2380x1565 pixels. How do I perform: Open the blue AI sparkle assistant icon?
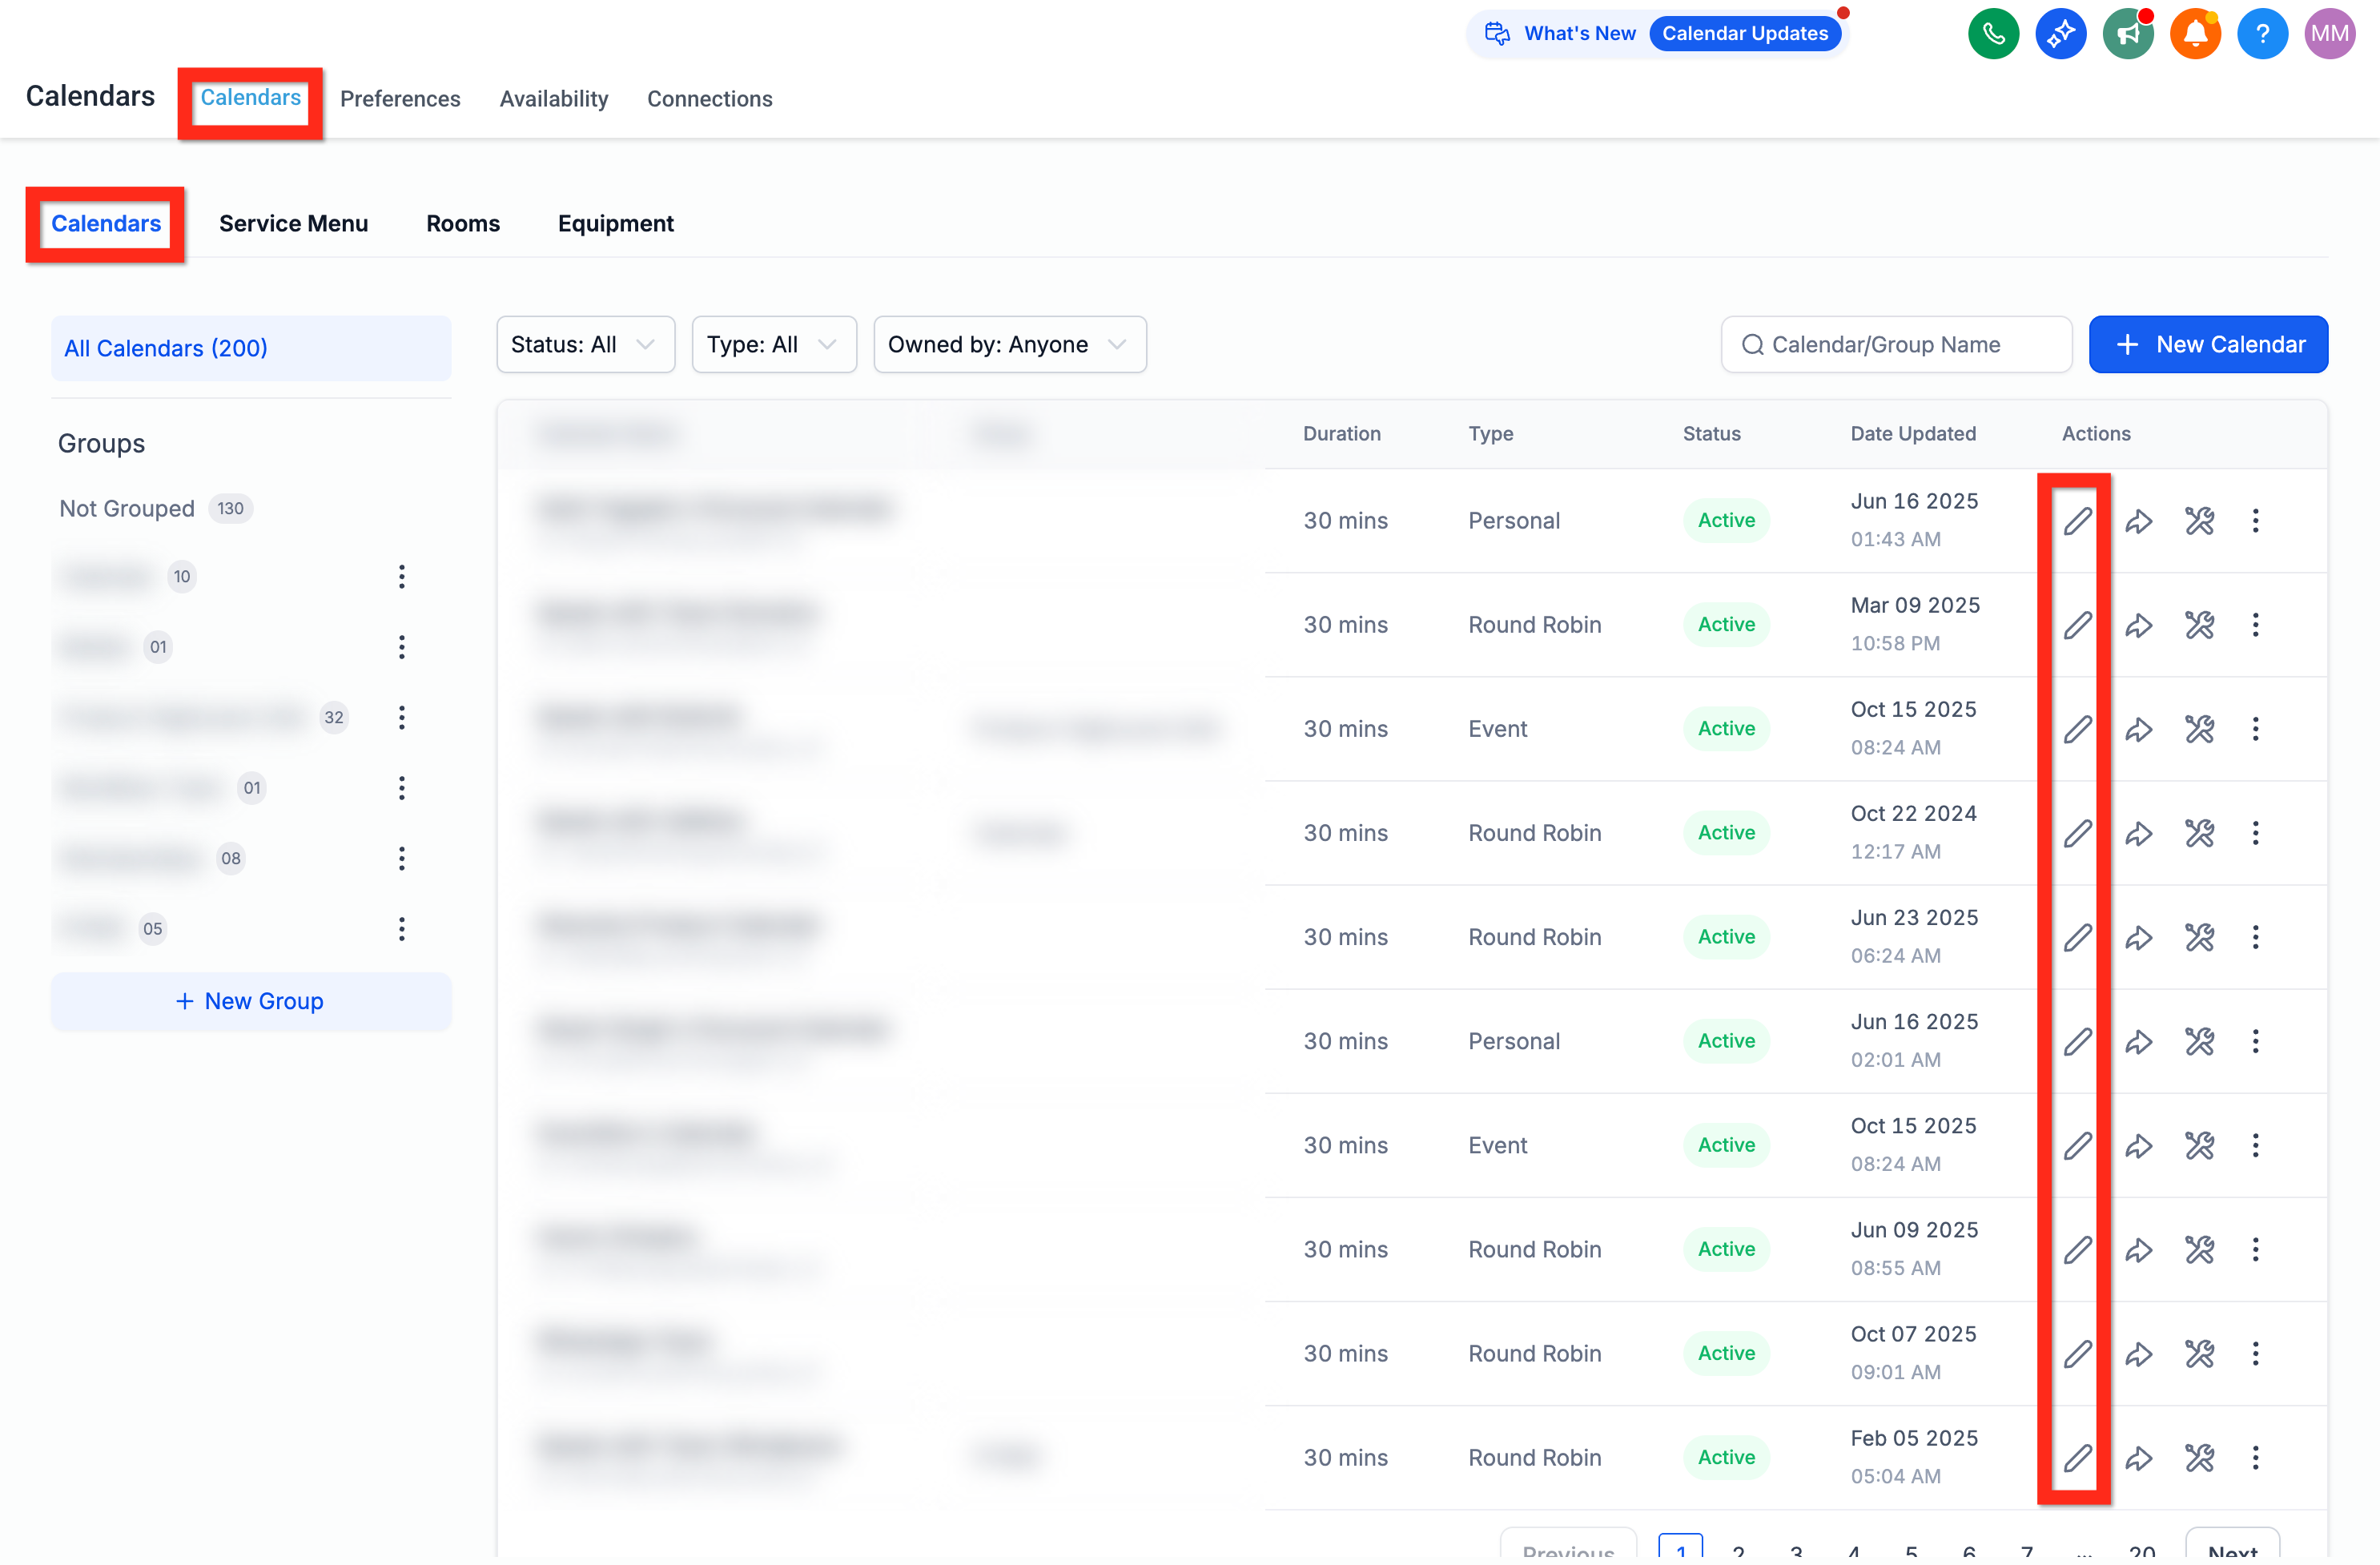pos(2060,34)
